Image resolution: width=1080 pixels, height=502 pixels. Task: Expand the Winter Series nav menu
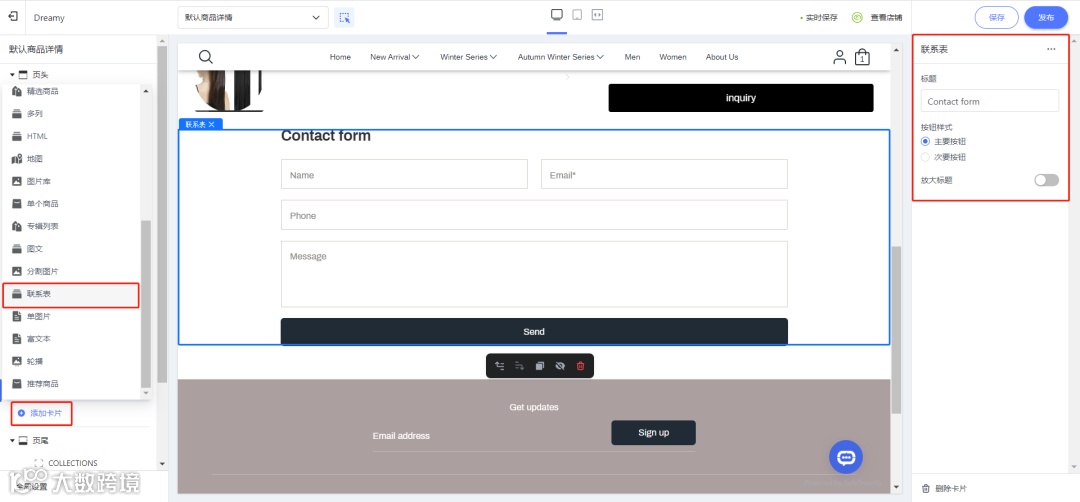[x=468, y=57]
